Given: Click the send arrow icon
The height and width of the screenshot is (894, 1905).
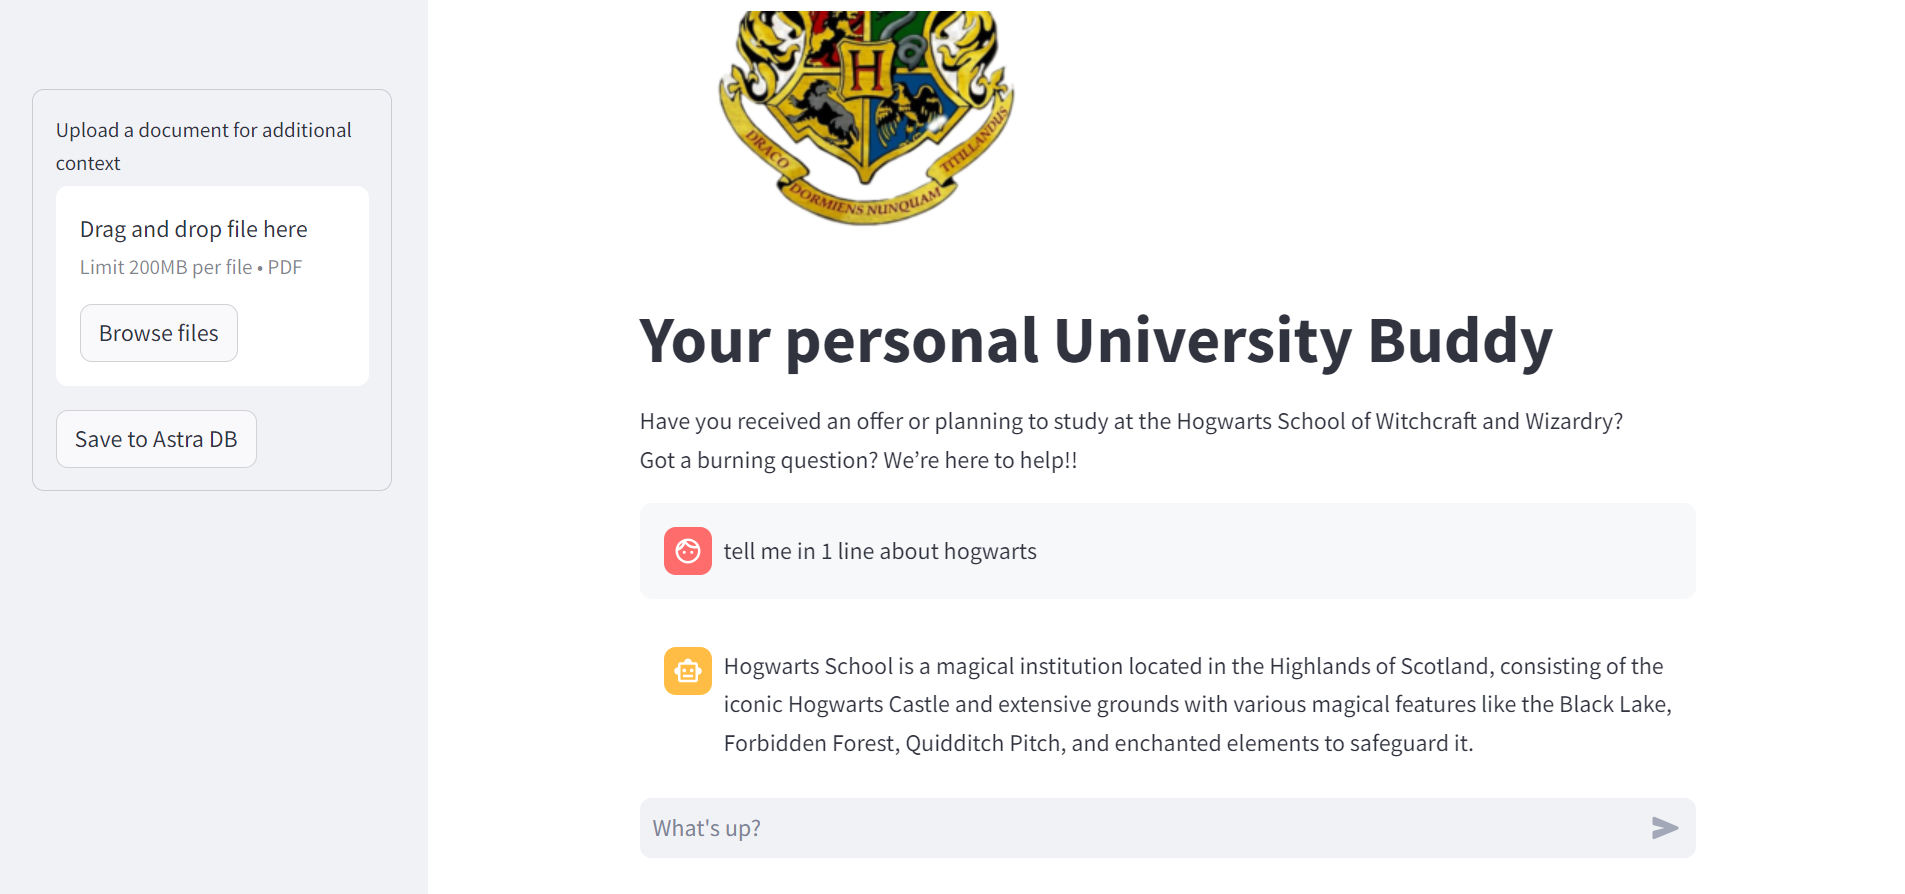Looking at the screenshot, I should point(1664,828).
